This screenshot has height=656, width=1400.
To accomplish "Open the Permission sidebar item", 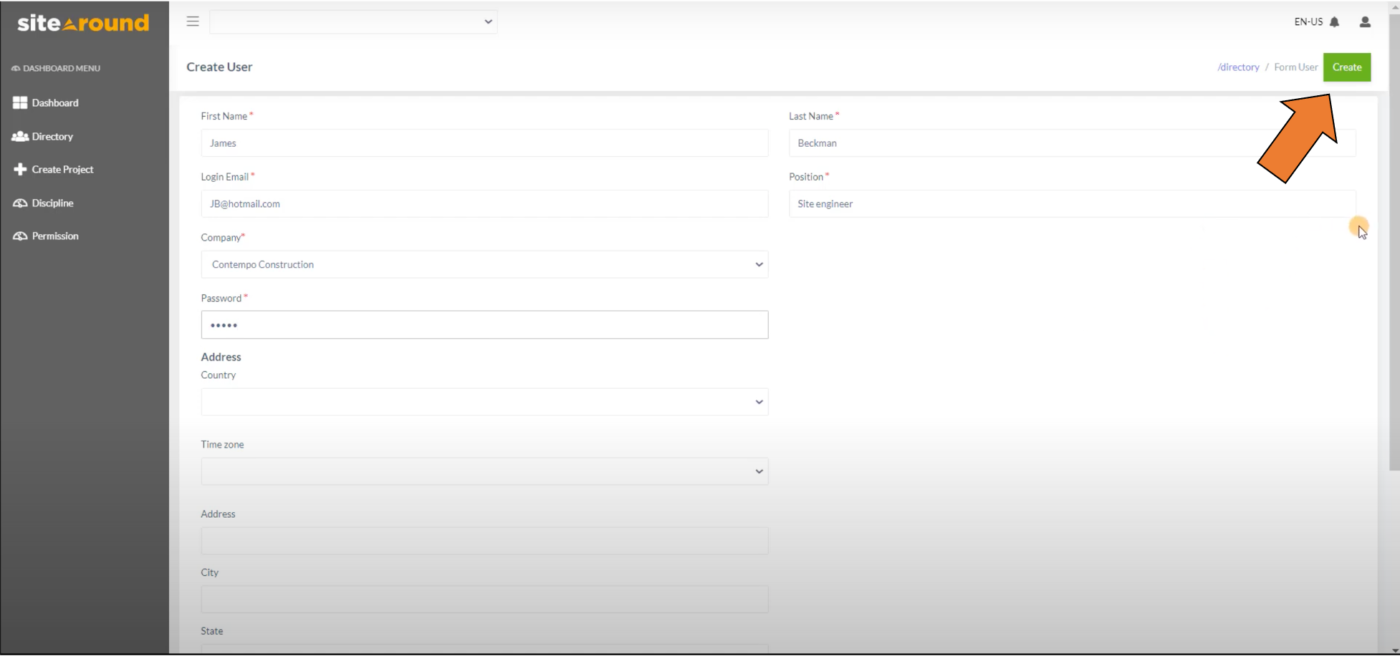I will point(20,235).
